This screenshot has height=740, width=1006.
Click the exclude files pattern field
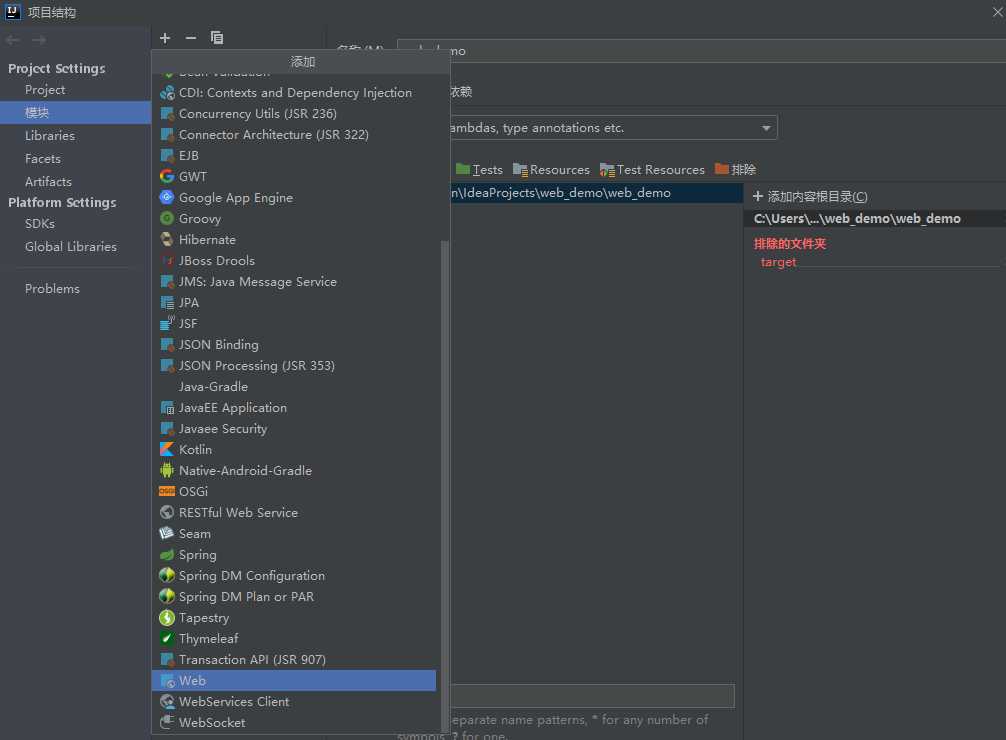592,696
